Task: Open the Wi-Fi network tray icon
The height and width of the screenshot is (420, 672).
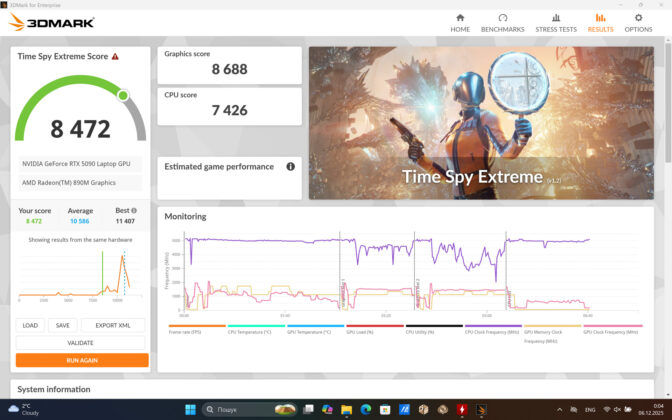Action: (606, 410)
